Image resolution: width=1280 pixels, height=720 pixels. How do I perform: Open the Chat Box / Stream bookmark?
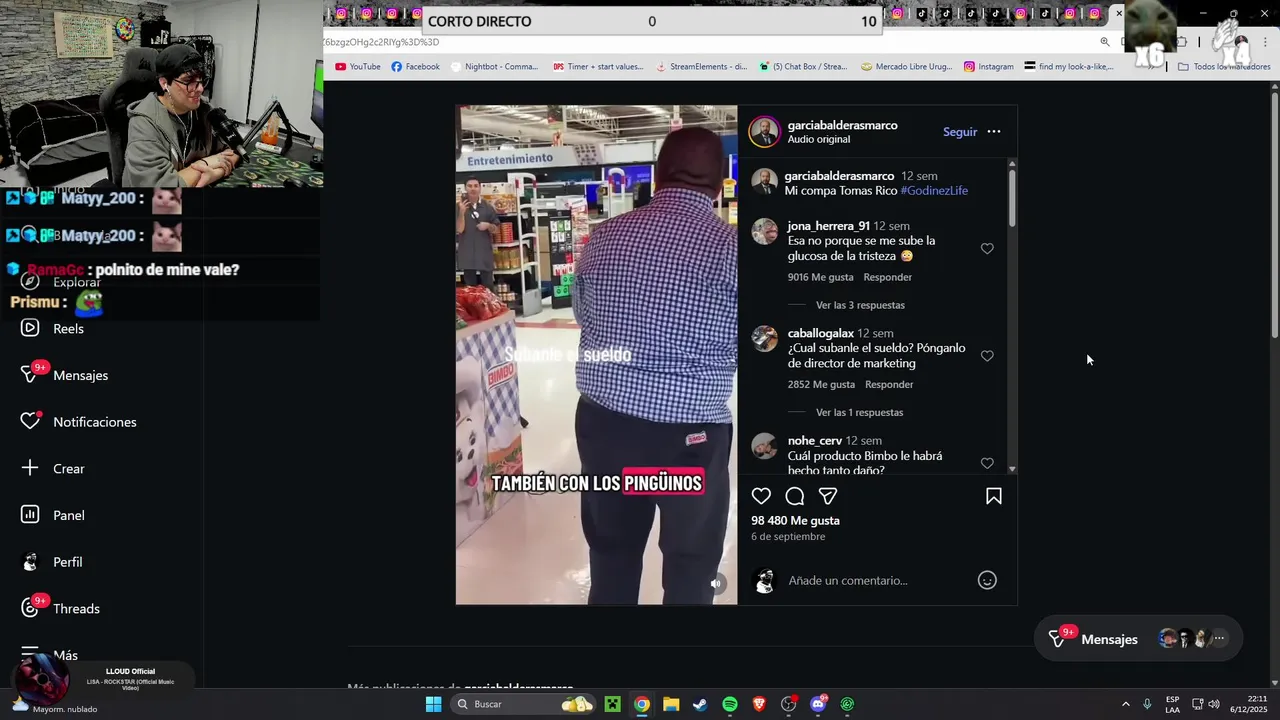[x=803, y=67]
